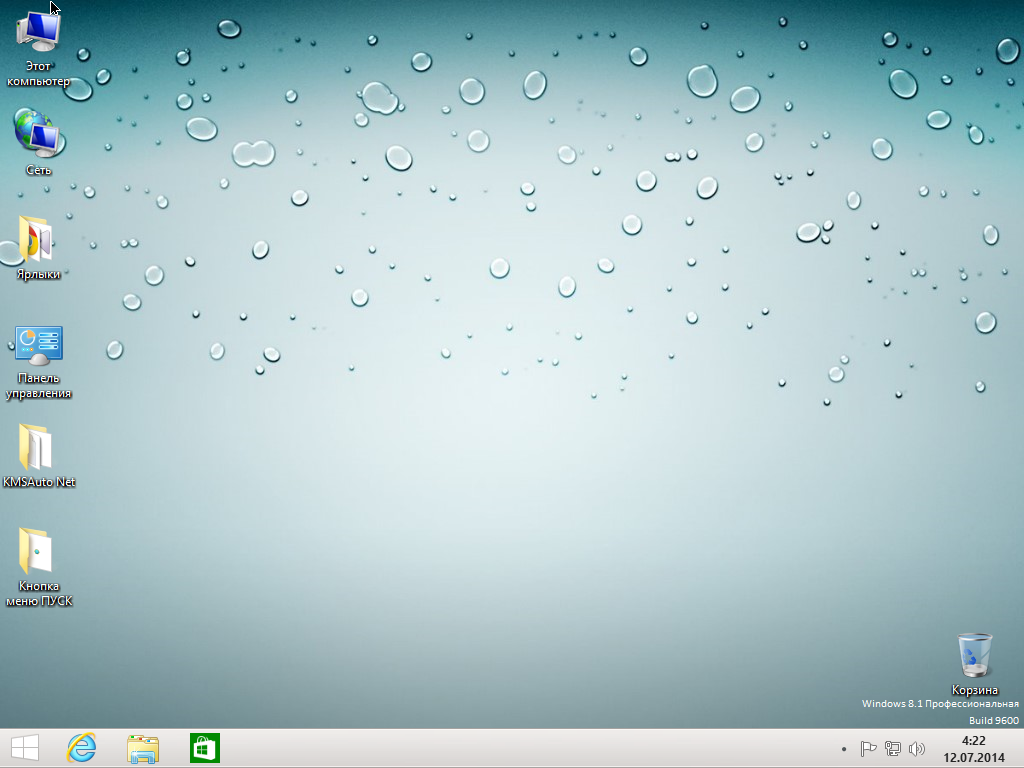Open the network status tray icon

pos(893,748)
